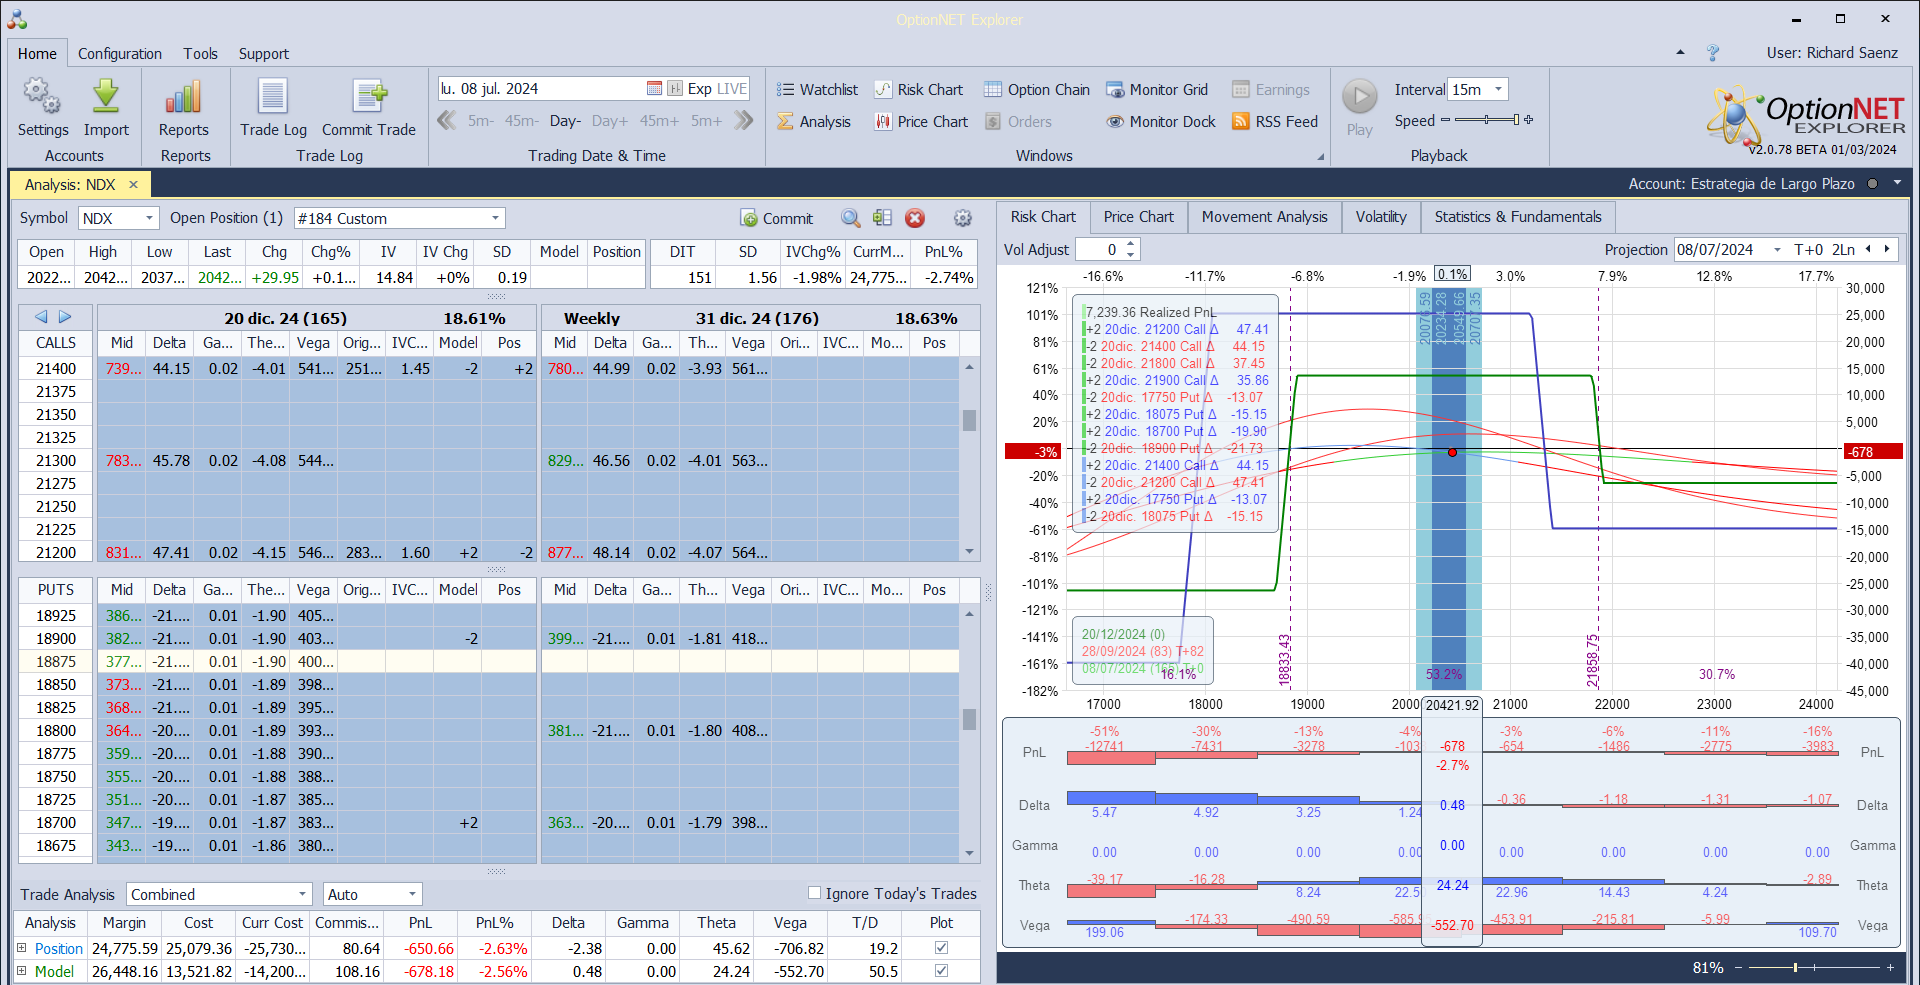1920x985 pixels.
Task: Open the calendar date picker icon
Action: 654,88
